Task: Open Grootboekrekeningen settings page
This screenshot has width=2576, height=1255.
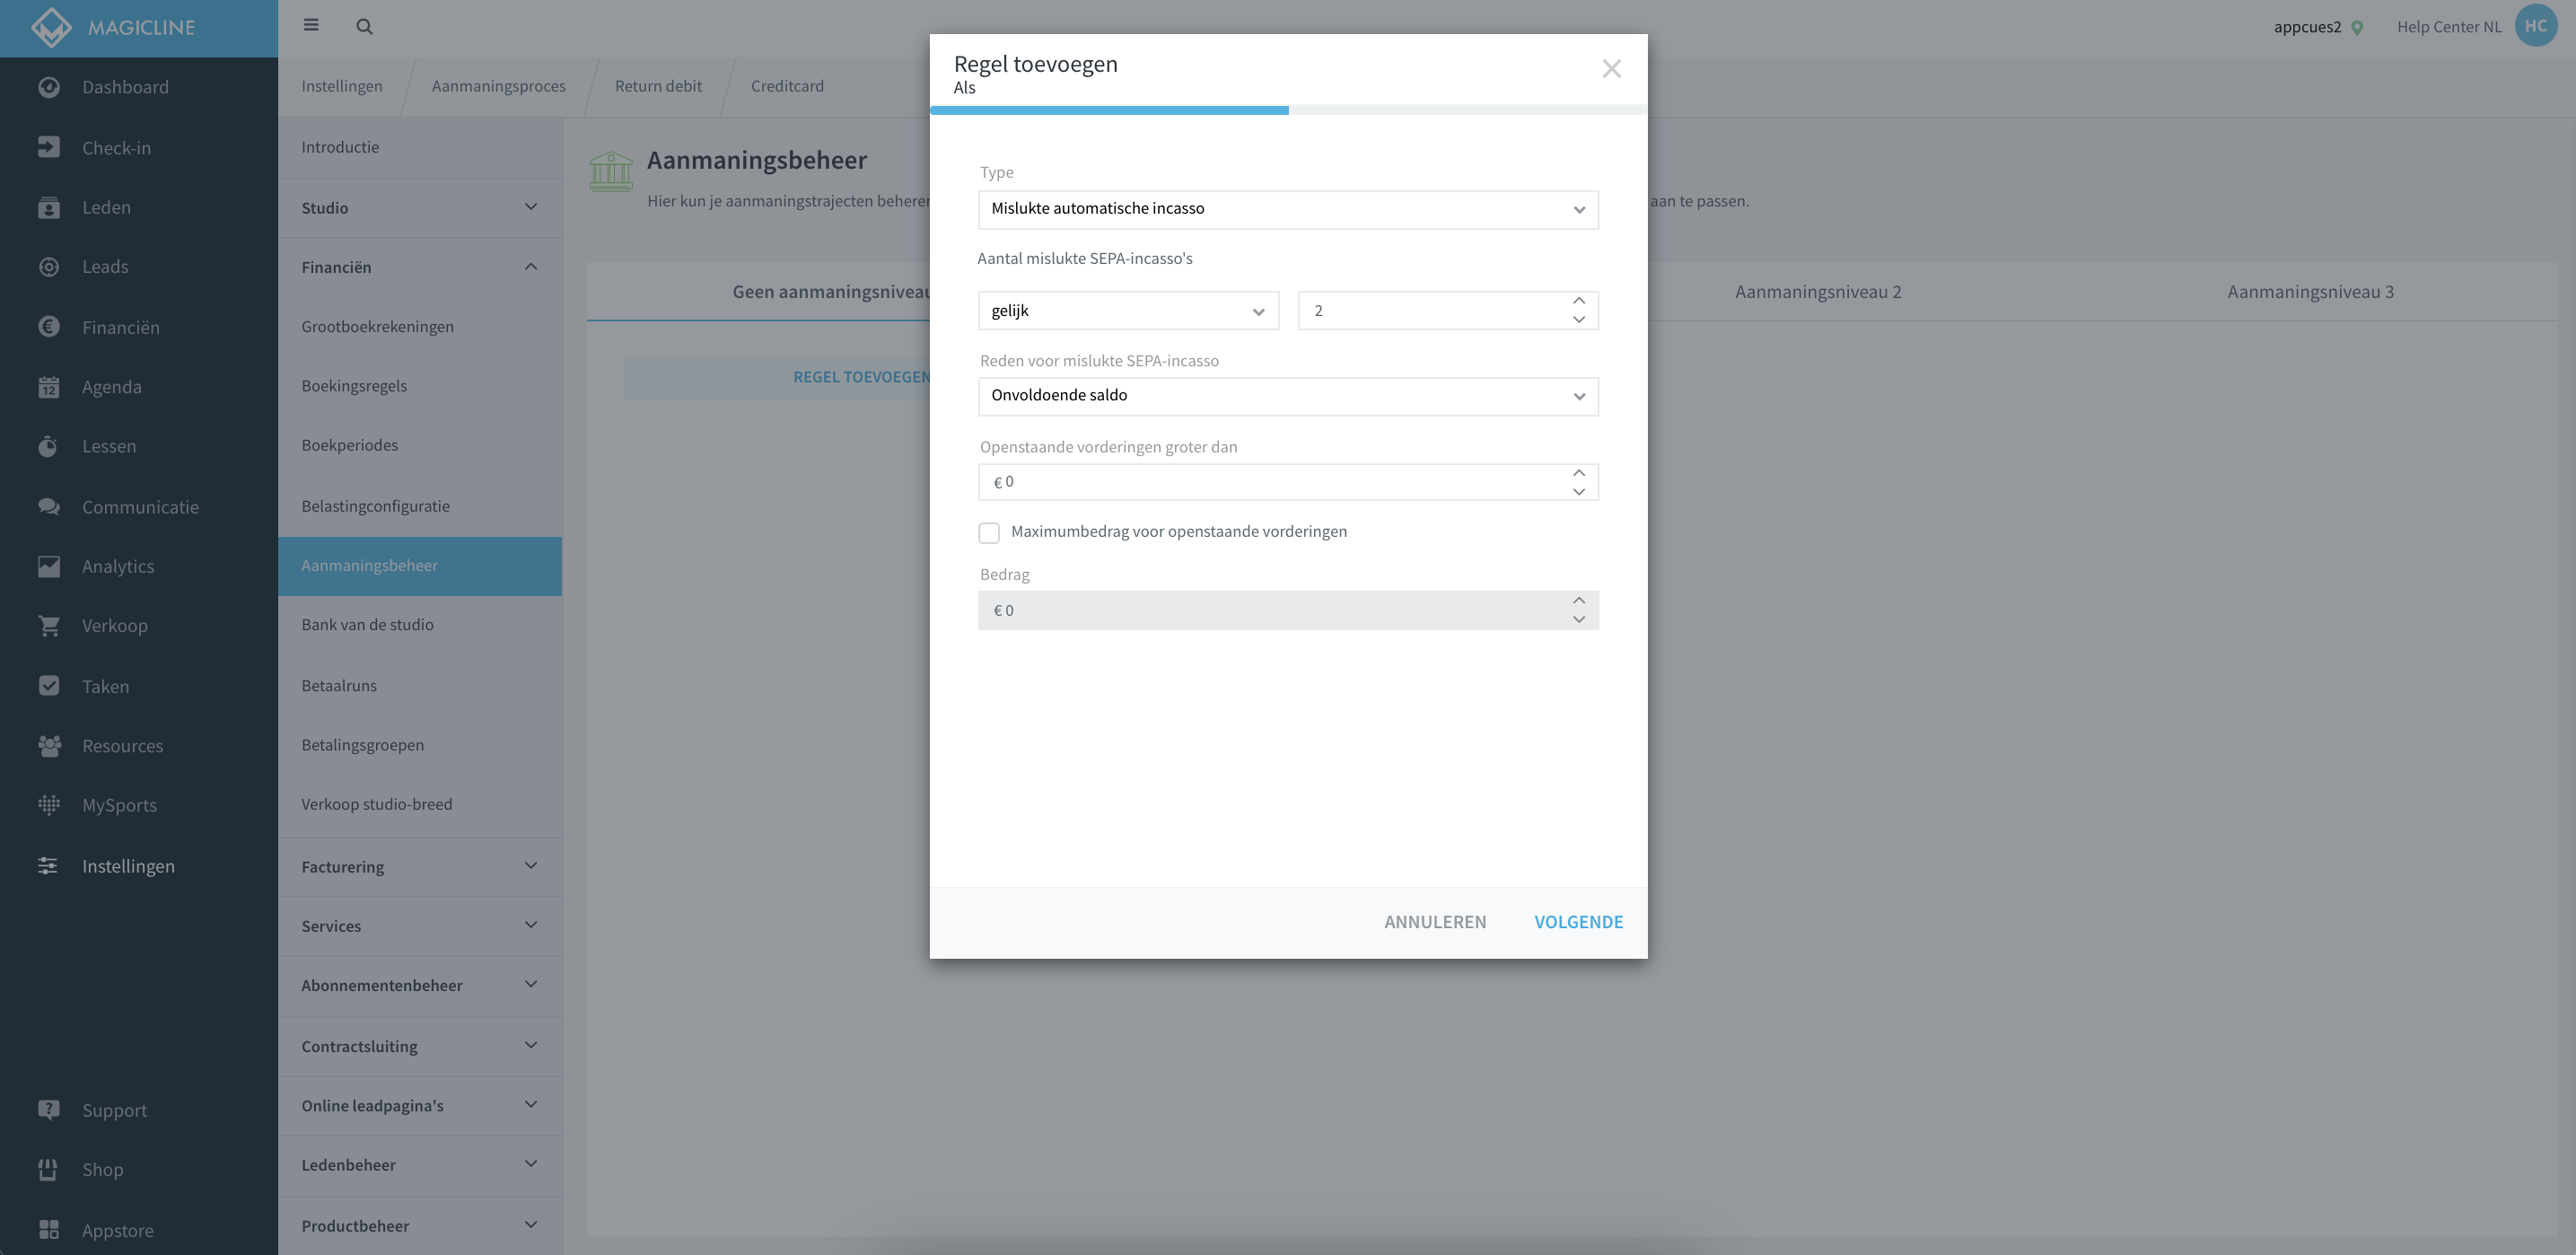Action: pyautogui.click(x=420, y=326)
